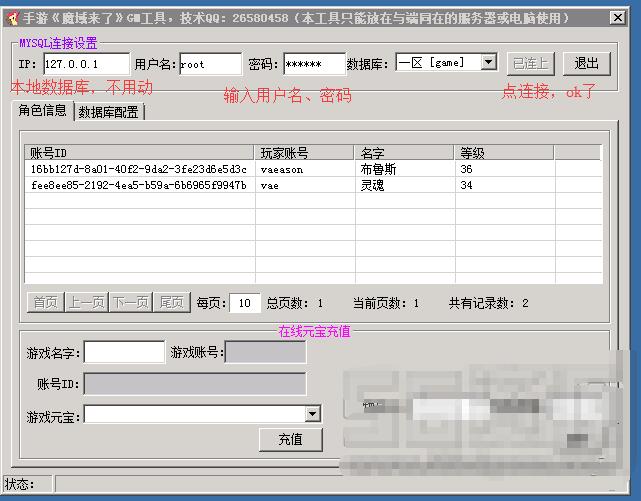Jump to last page with 尾页

pos(172,303)
